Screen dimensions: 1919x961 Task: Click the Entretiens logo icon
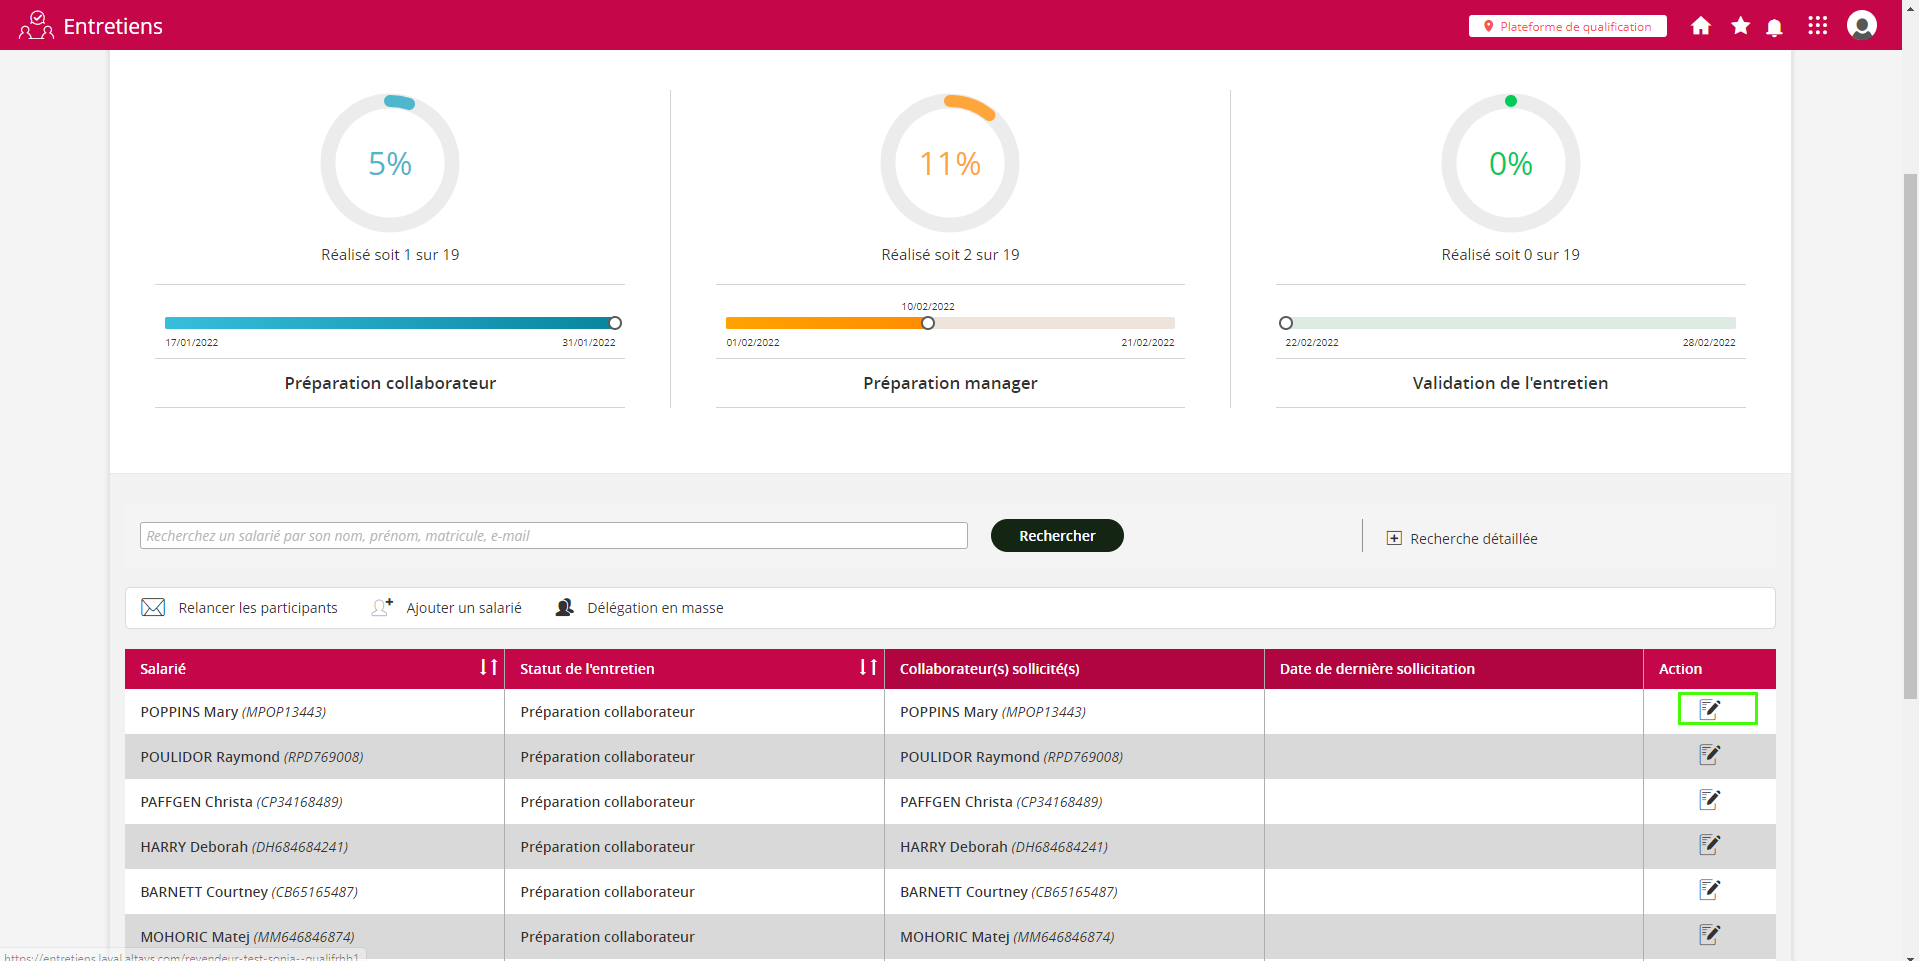click(x=36, y=26)
